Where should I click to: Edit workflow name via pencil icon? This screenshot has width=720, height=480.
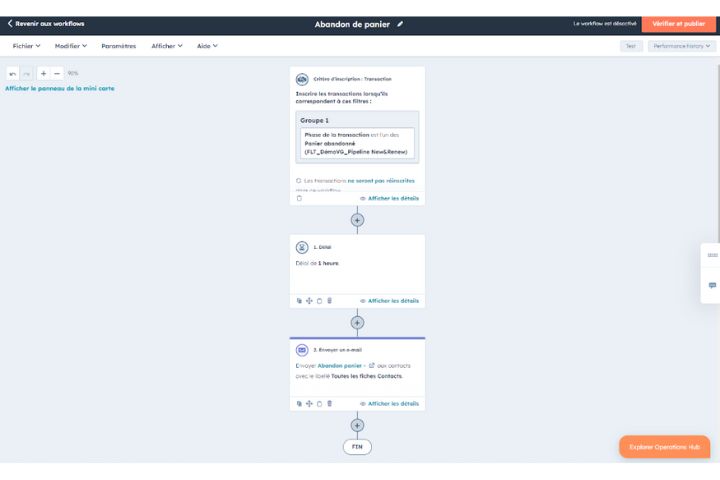400,24
